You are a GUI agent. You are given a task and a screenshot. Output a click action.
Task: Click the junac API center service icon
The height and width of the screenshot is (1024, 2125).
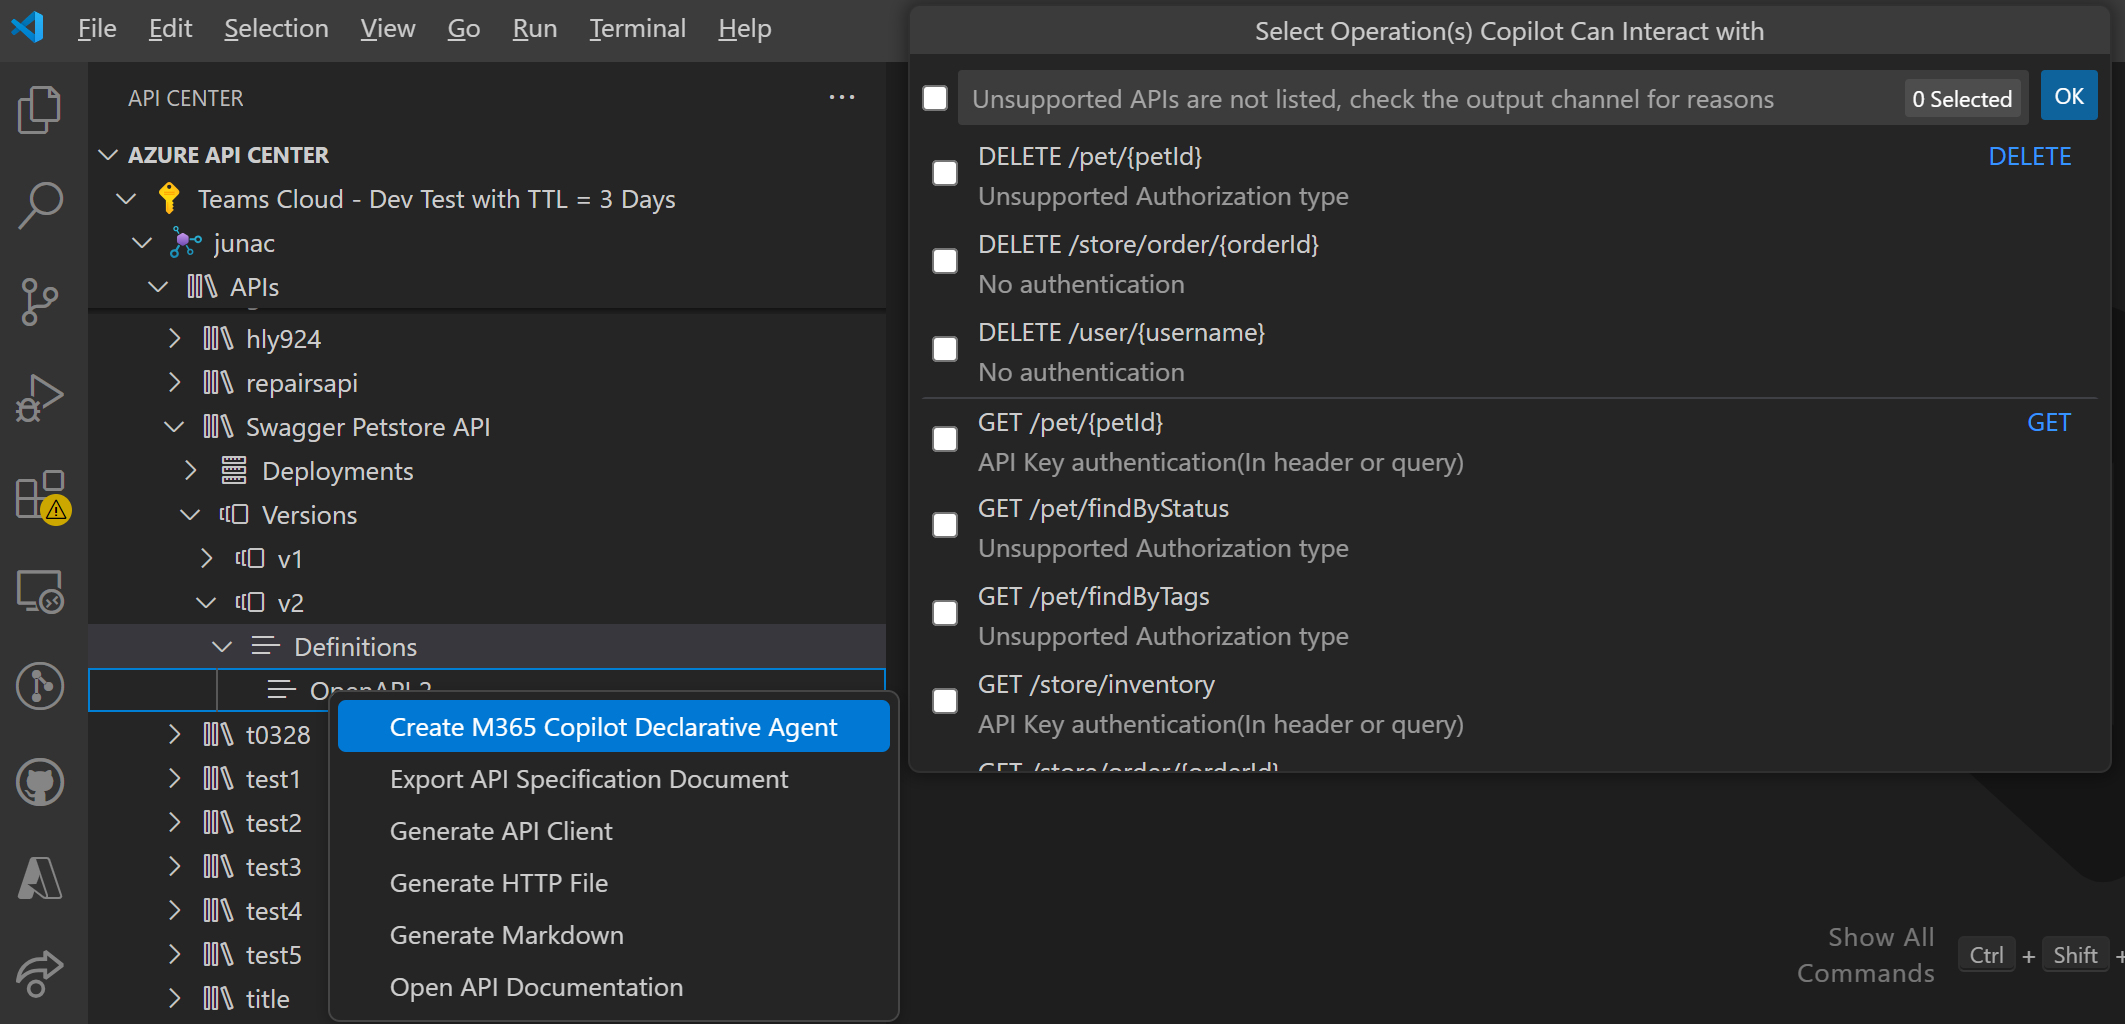(x=185, y=242)
